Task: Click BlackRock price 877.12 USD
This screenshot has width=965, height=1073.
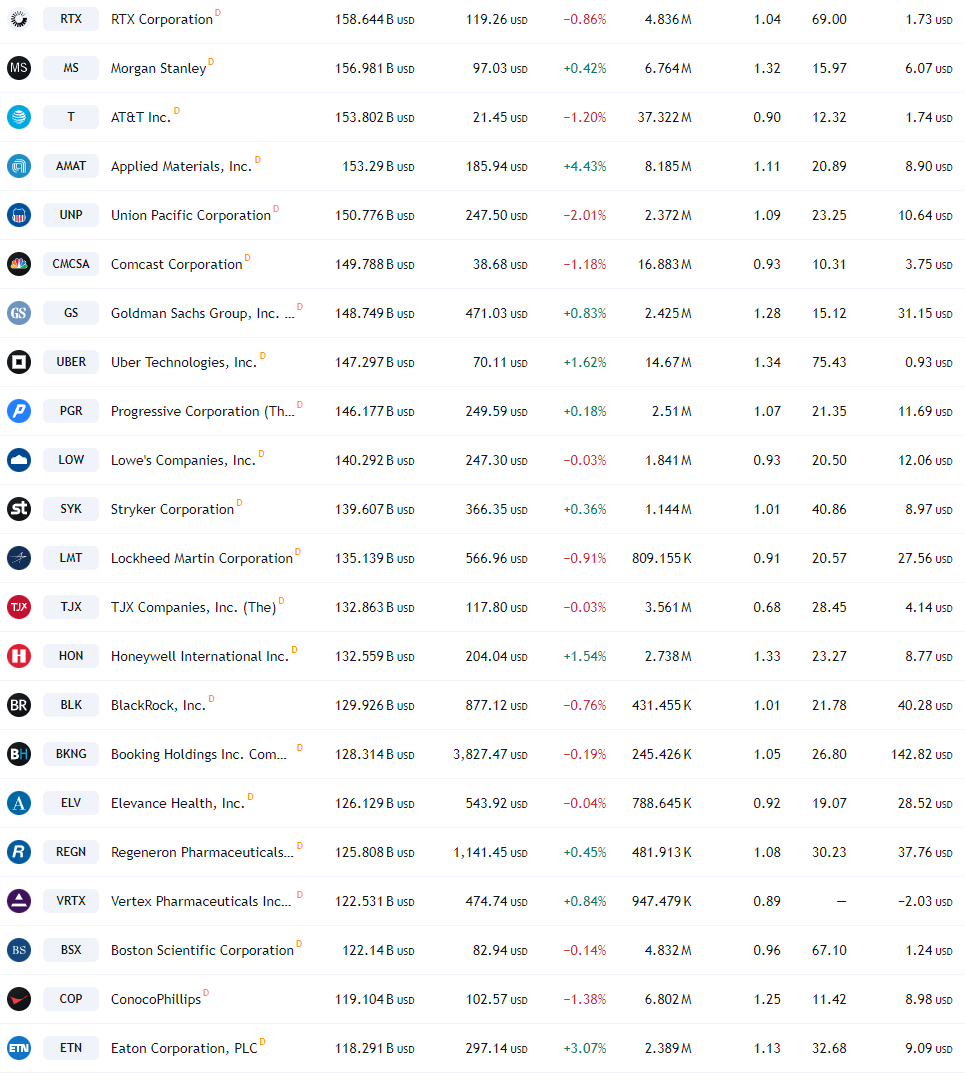Action: [496, 706]
